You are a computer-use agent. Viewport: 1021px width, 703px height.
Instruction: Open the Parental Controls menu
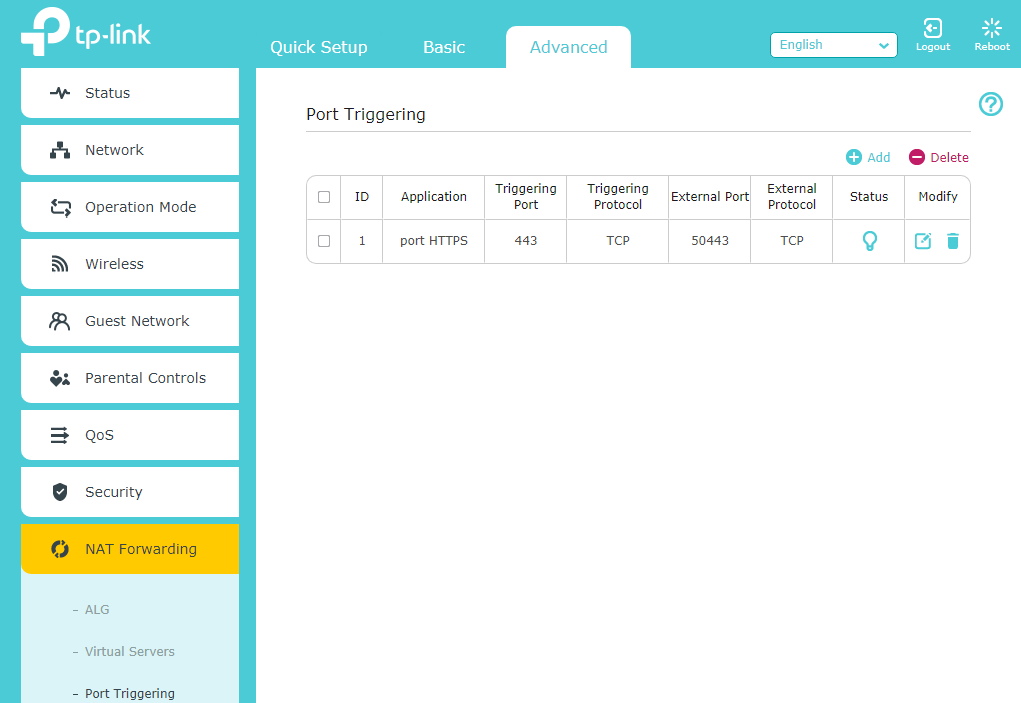tap(130, 378)
